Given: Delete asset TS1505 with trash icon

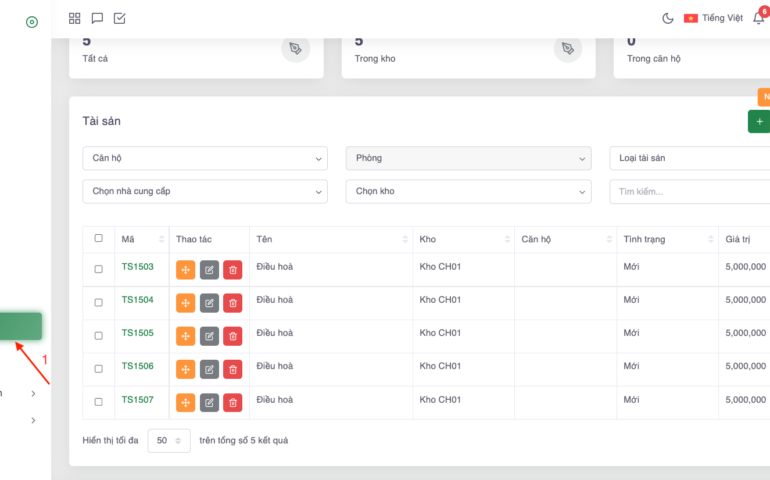Looking at the screenshot, I should [x=232, y=336].
